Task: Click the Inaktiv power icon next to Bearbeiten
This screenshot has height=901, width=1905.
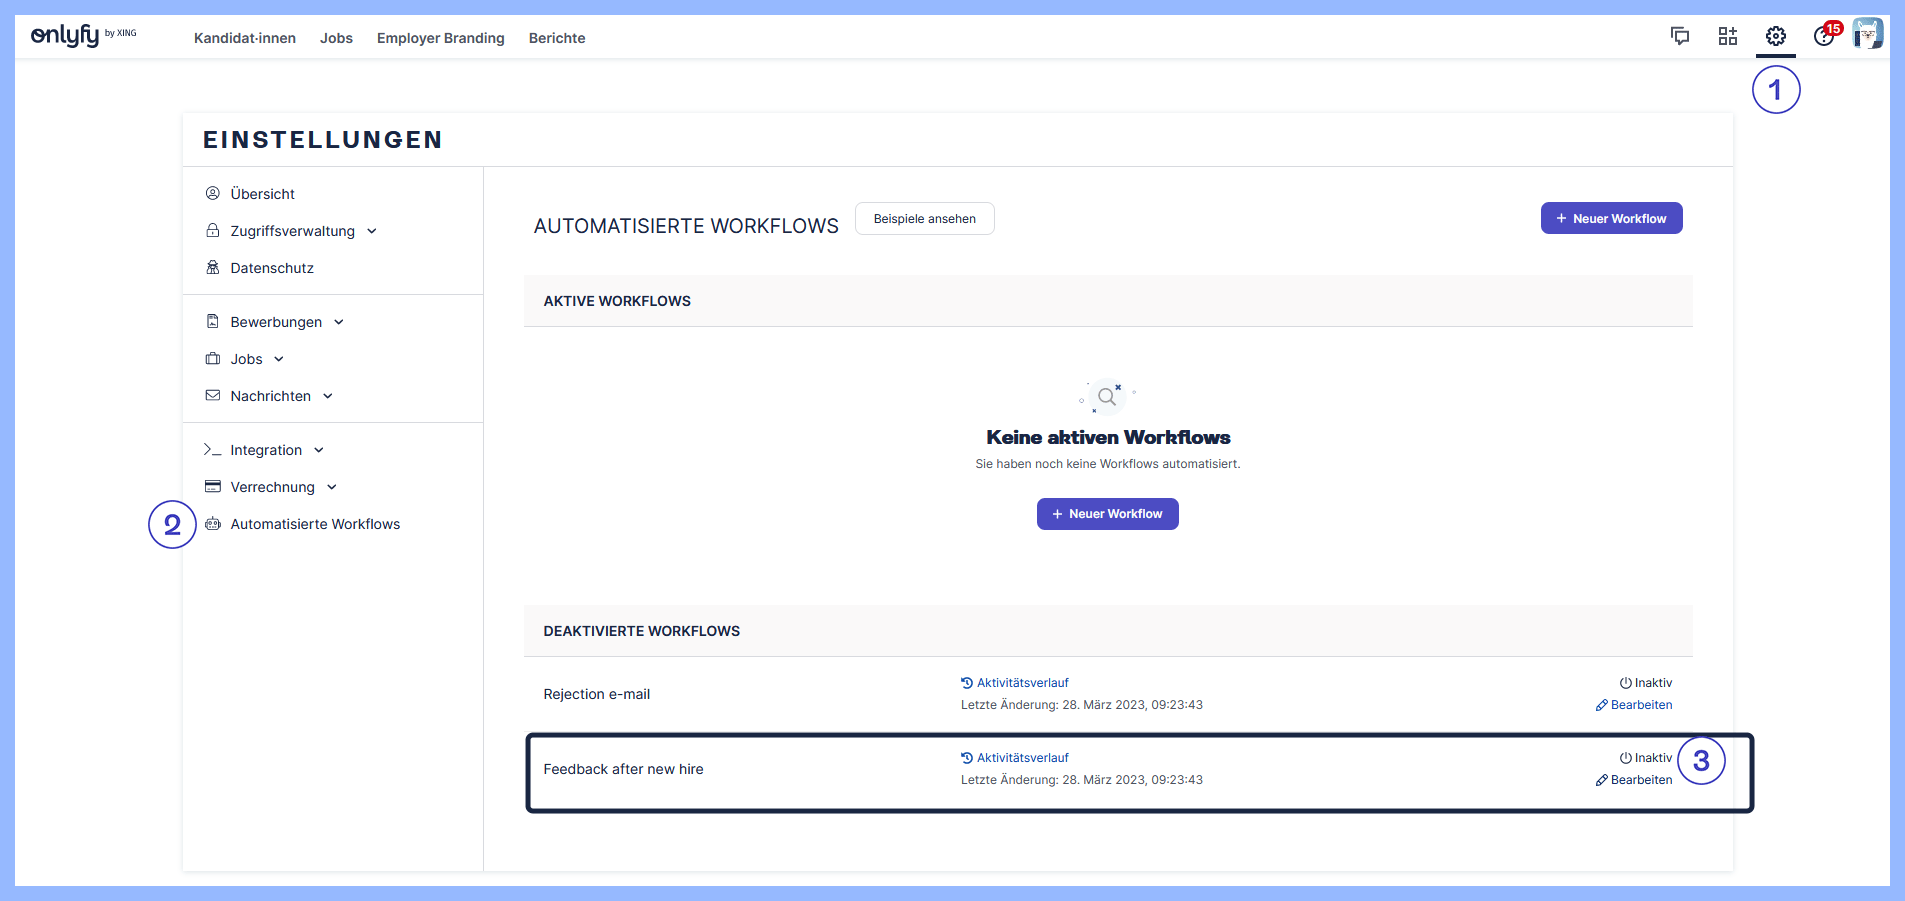Action: coord(1625,757)
